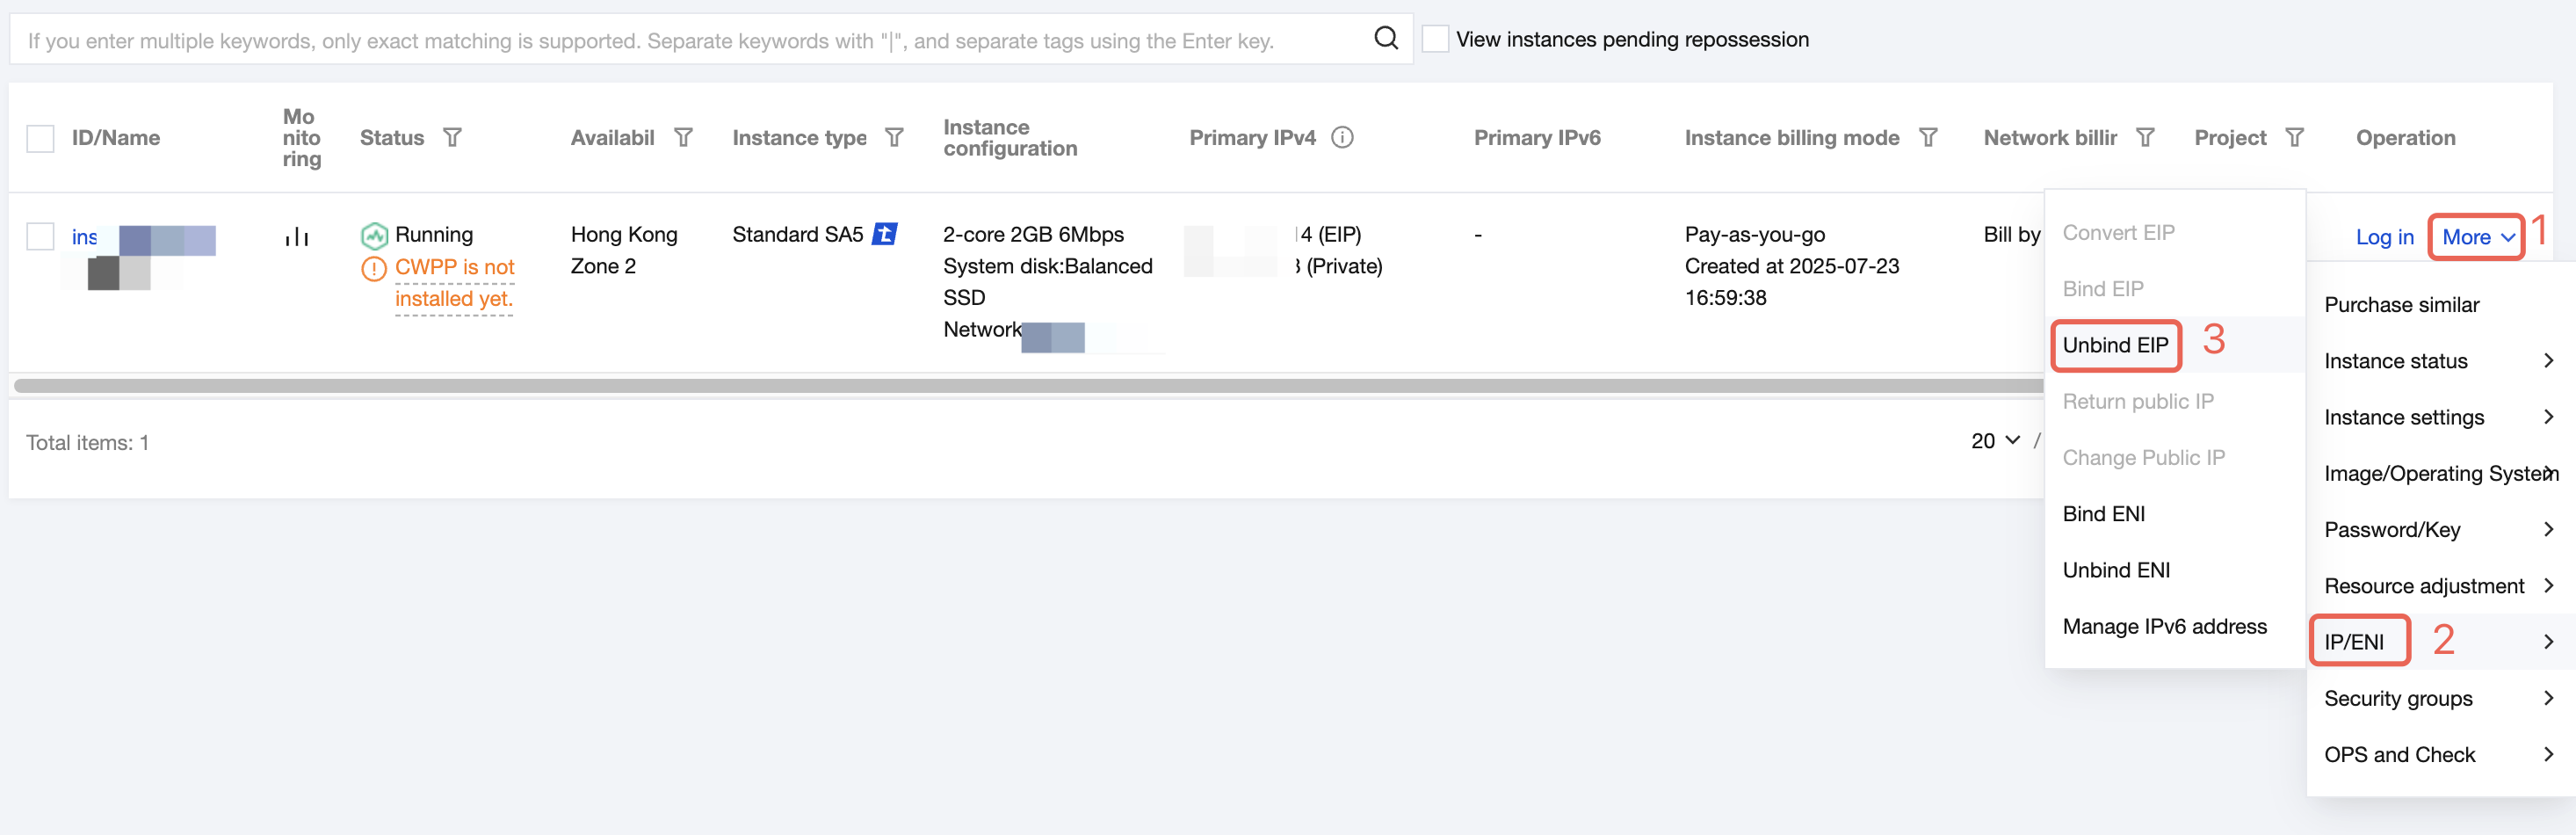This screenshot has width=2576, height=835.
Task: Click the CWPP is not installed link
Action: [454, 283]
